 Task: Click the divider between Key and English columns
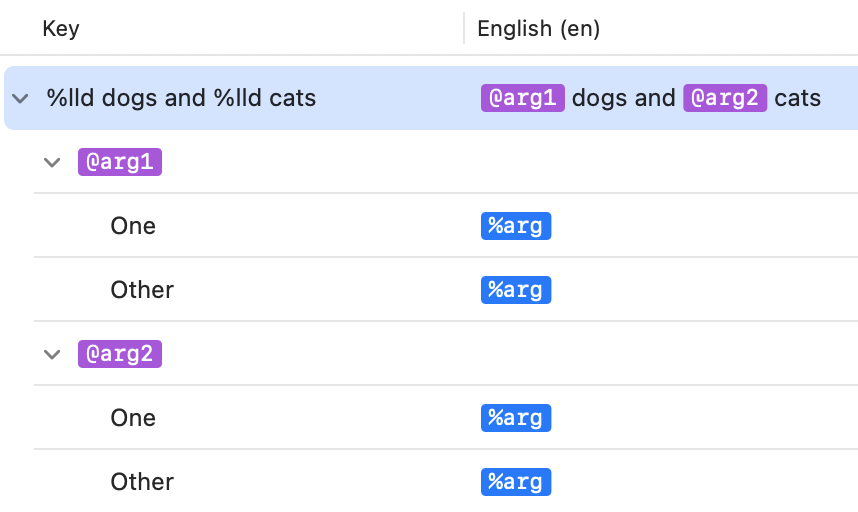click(x=464, y=29)
